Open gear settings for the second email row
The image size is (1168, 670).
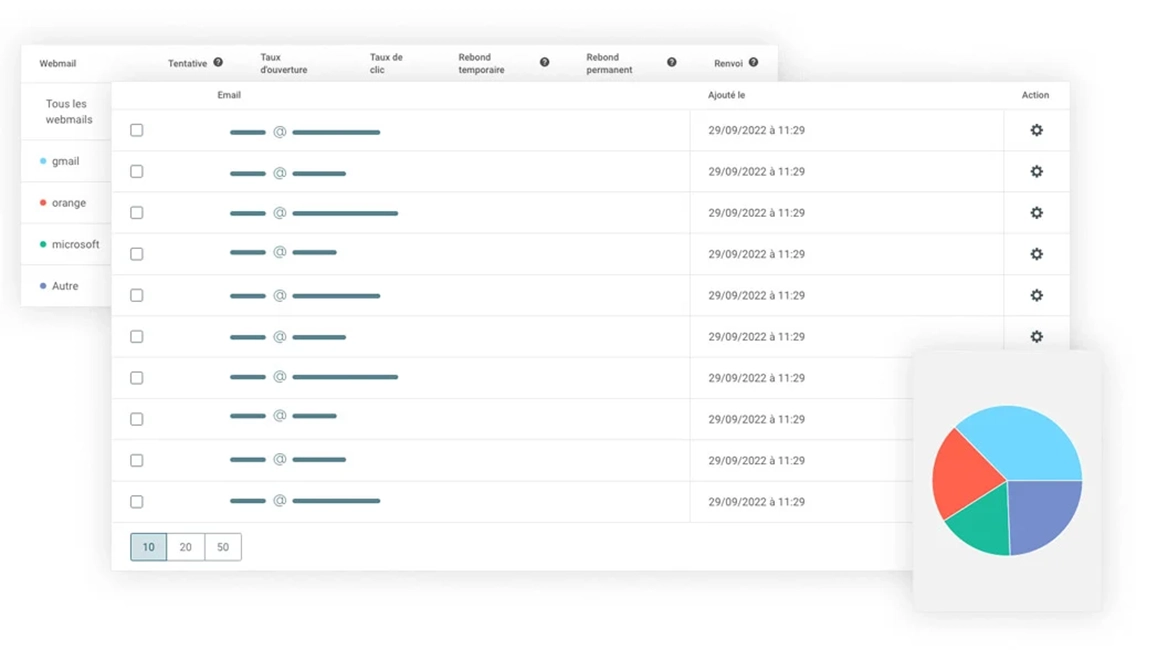point(1036,171)
